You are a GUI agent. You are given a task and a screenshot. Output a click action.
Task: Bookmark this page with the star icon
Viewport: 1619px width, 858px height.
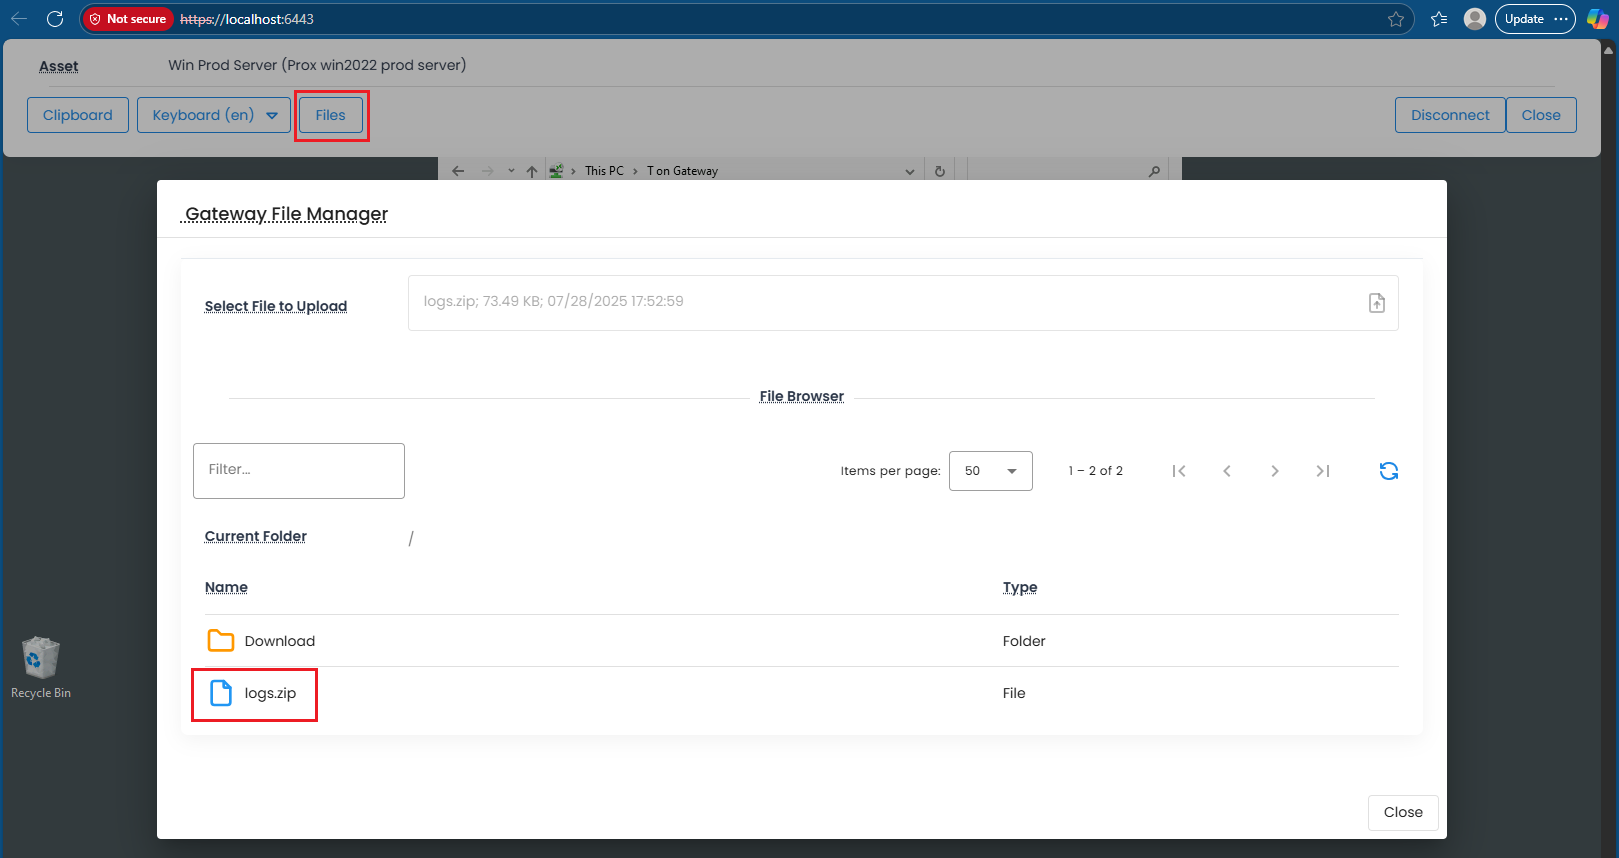[x=1396, y=19]
